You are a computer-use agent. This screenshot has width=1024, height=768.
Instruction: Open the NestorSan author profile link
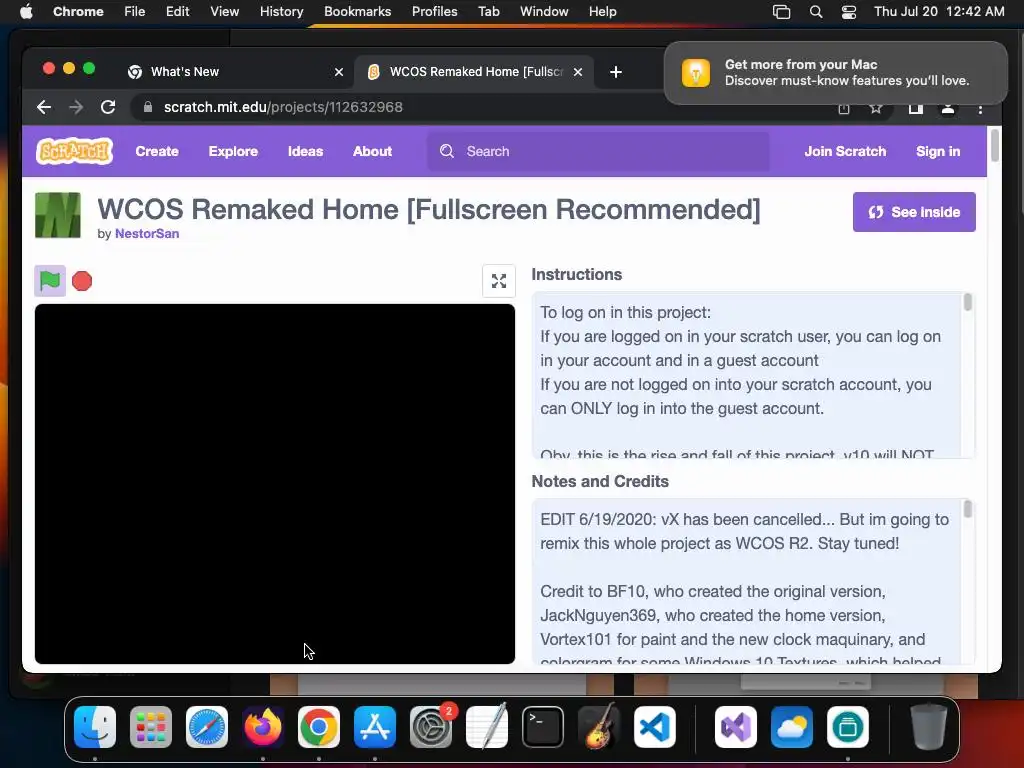147,233
